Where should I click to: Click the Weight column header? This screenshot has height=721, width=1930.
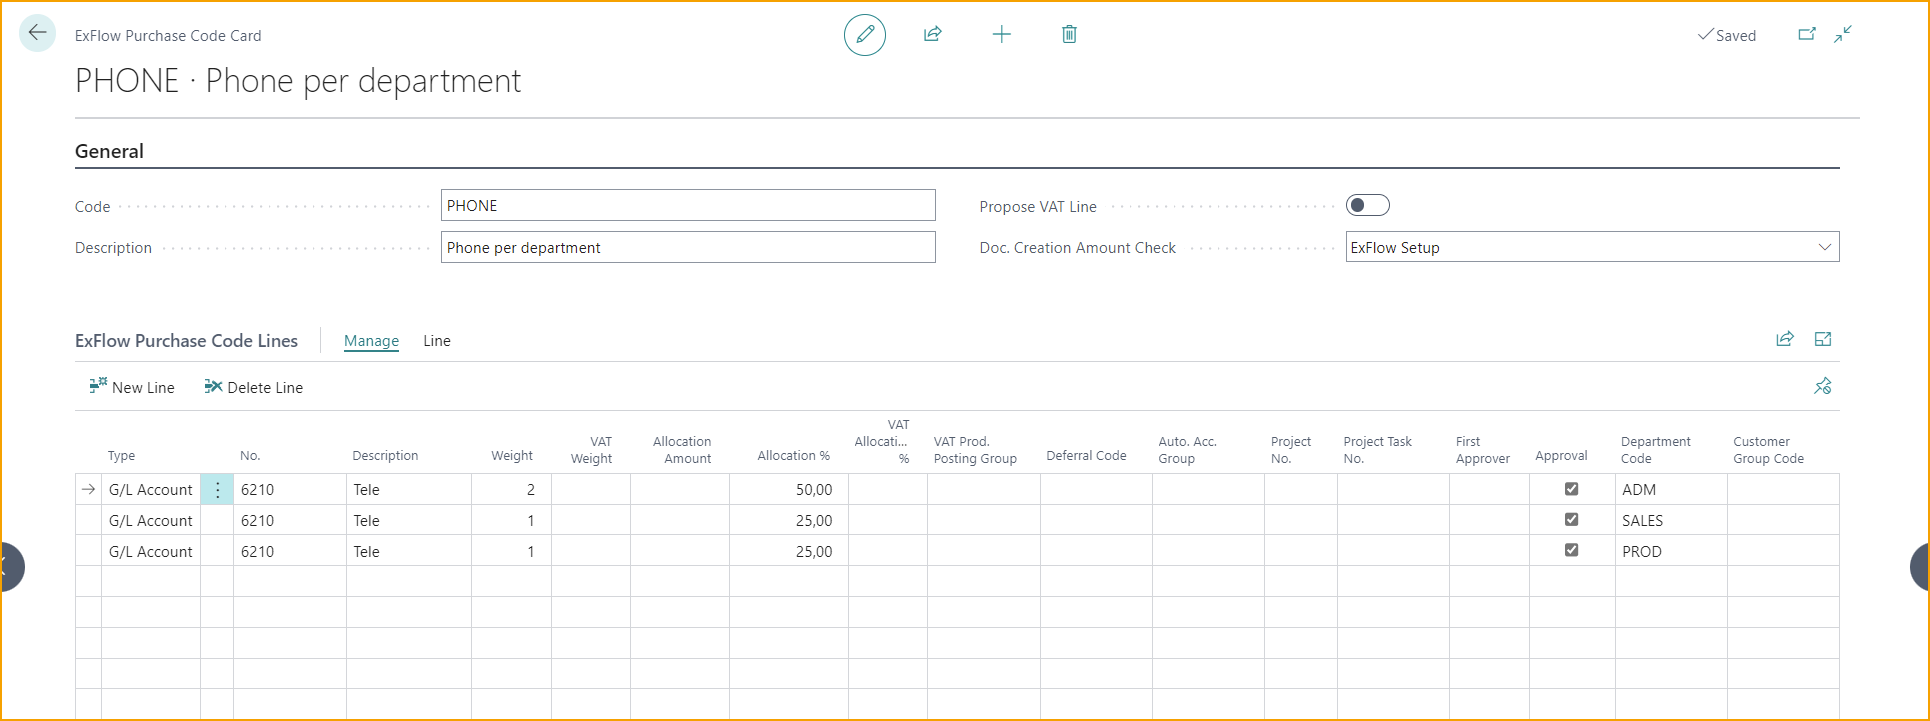click(x=512, y=455)
